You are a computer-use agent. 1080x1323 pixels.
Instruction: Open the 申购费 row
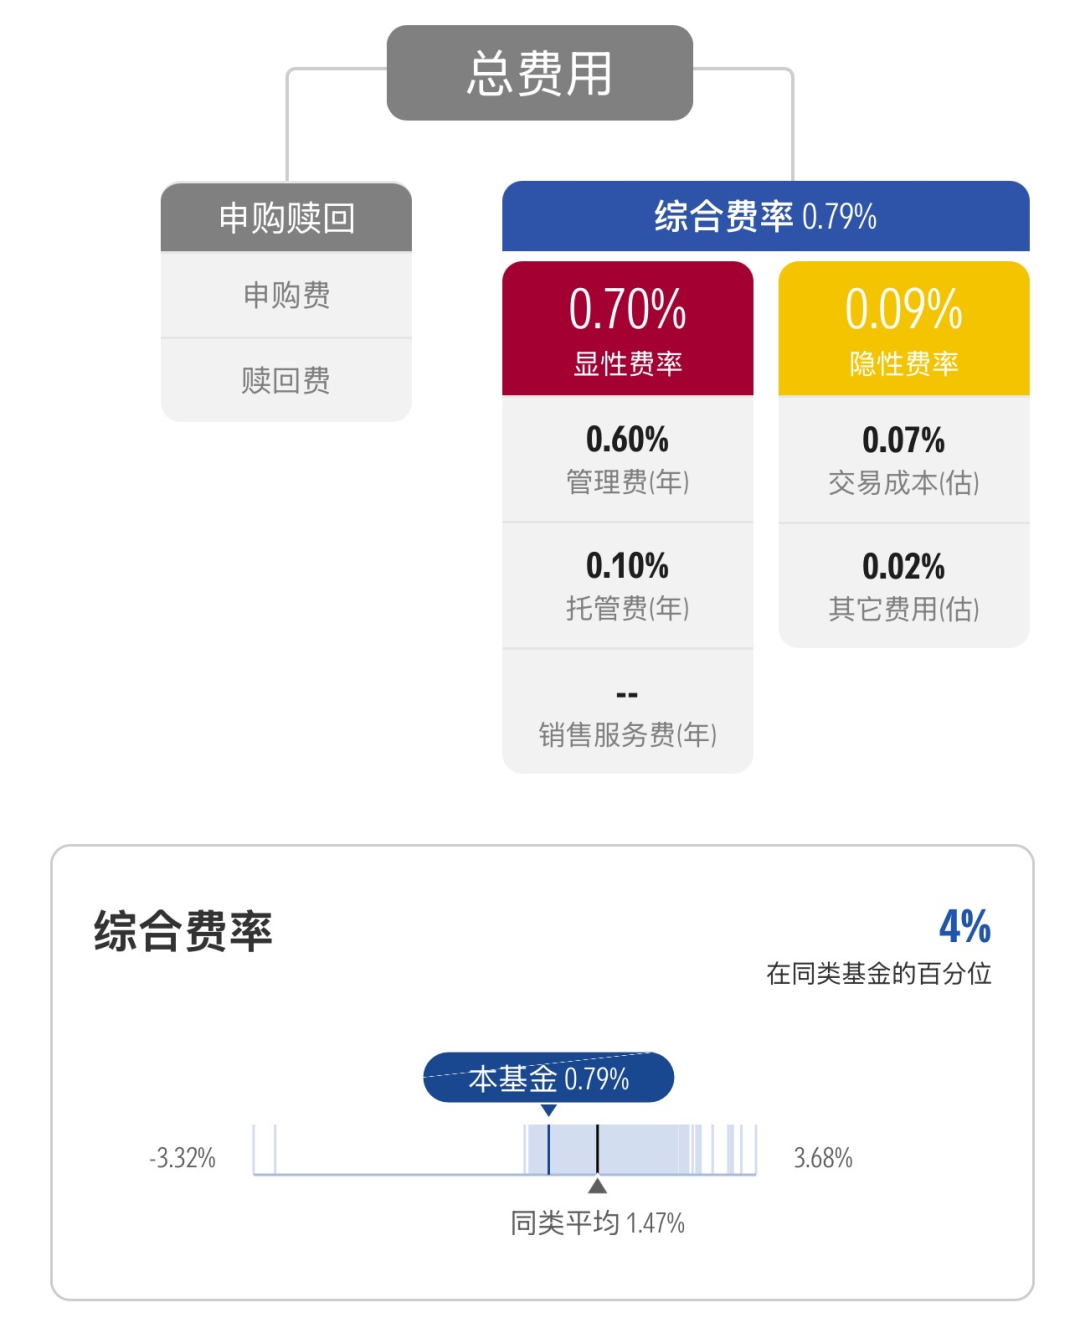(x=286, y=295)
